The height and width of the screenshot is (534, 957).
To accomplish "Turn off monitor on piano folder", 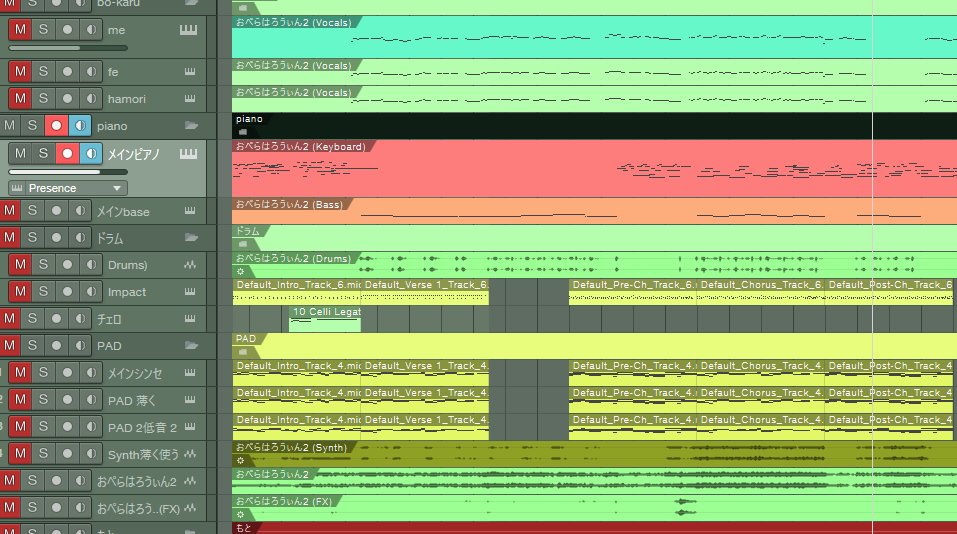I will (80, 125).
